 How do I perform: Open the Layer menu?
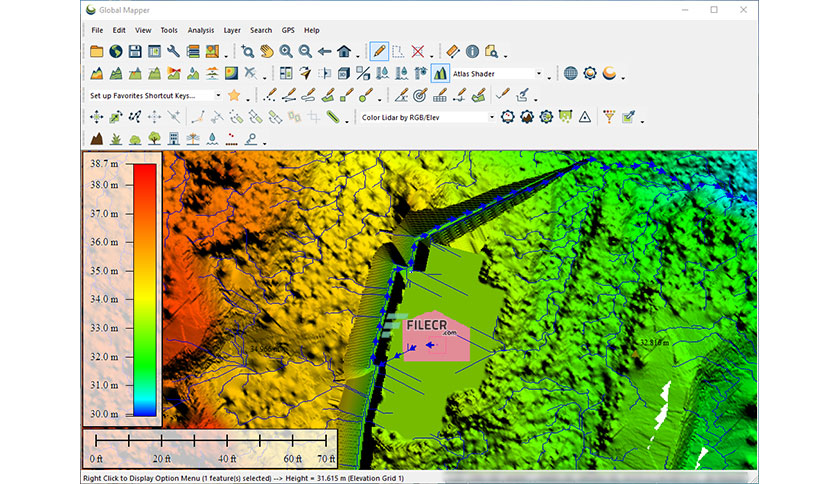pos(232,30)
